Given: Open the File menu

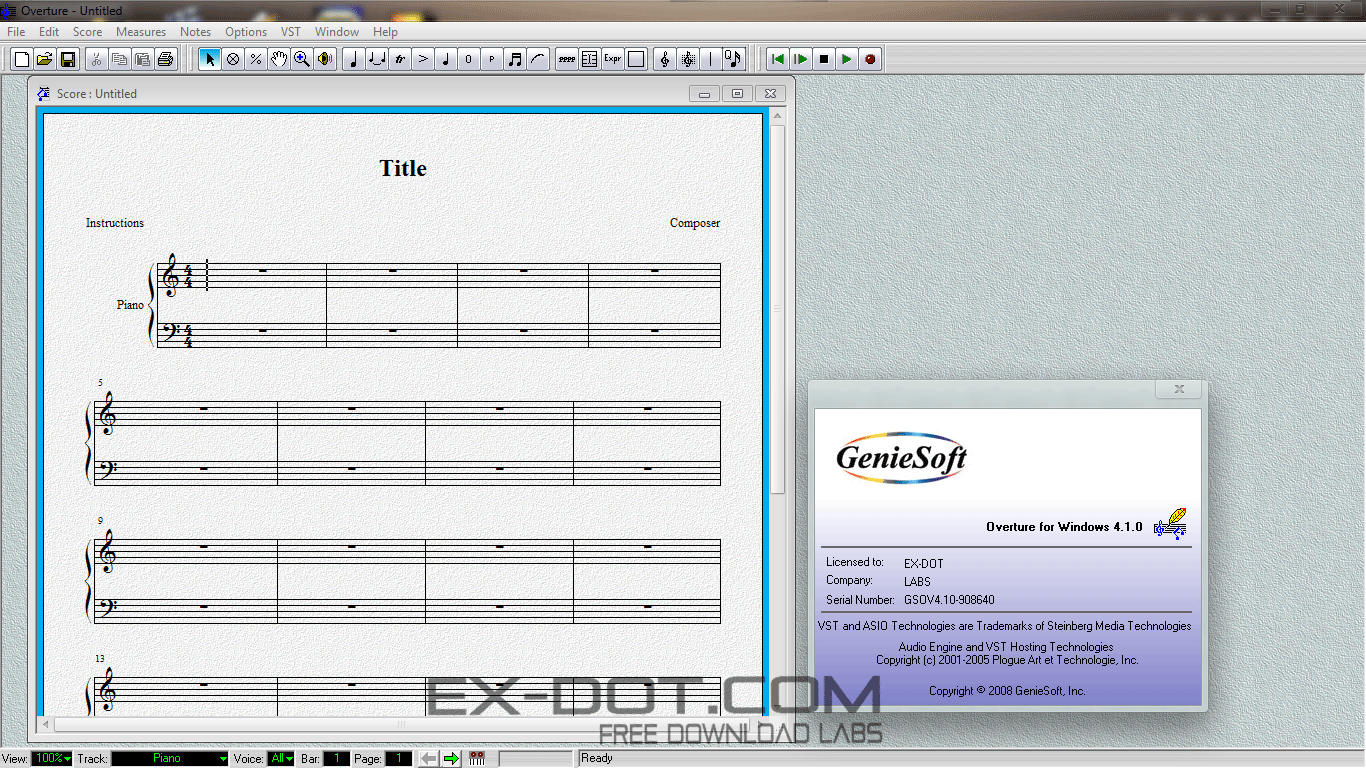Looking at the screenshot, I should (16, 32).
